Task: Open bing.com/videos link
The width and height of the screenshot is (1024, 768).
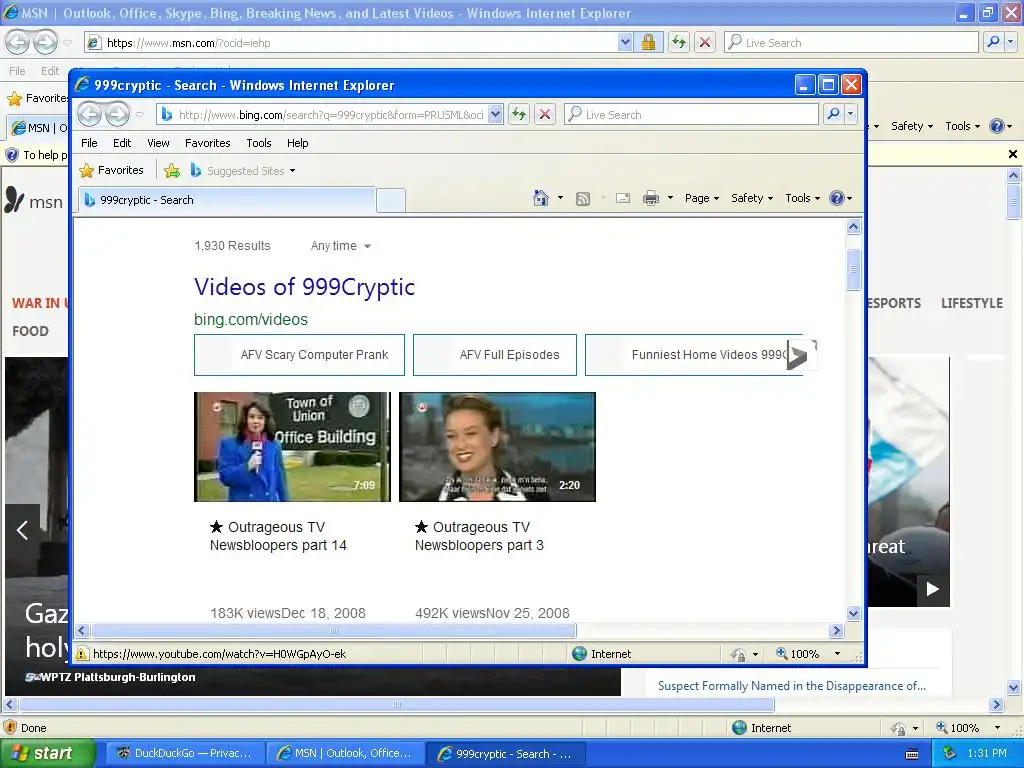Action: [251, 319]
